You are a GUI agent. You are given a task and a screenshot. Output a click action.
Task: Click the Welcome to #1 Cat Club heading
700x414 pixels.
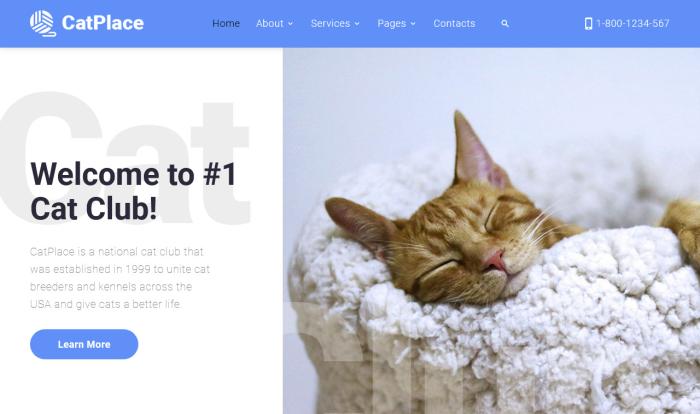133,191
